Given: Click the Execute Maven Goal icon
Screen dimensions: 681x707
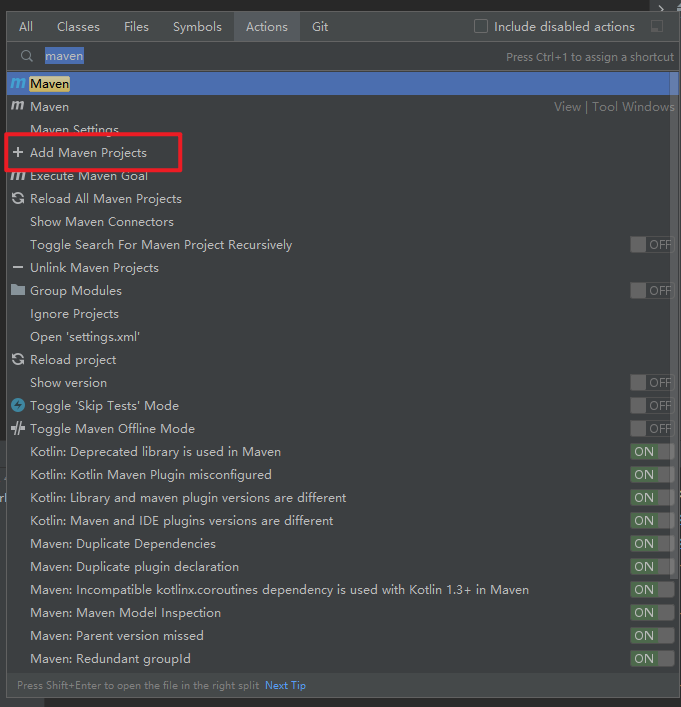Looking at the screenshot, I should pos(18,175).
